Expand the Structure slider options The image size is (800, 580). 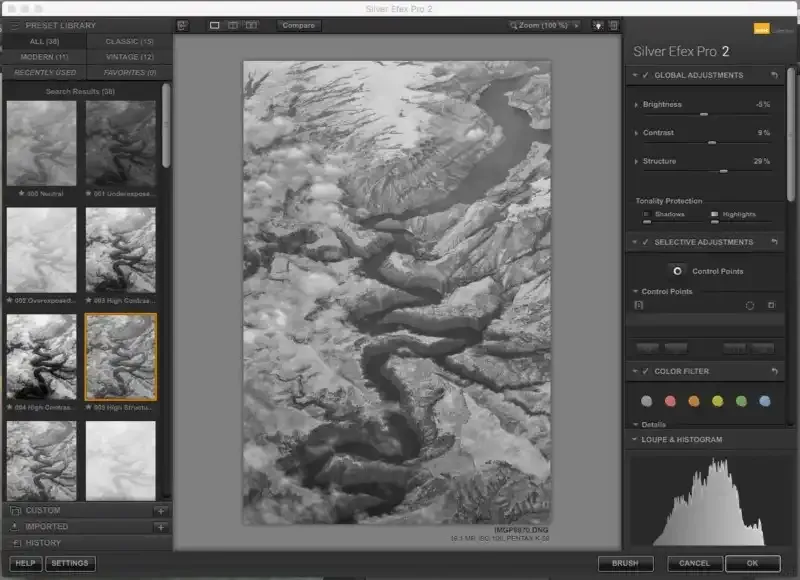pos(636,161)
